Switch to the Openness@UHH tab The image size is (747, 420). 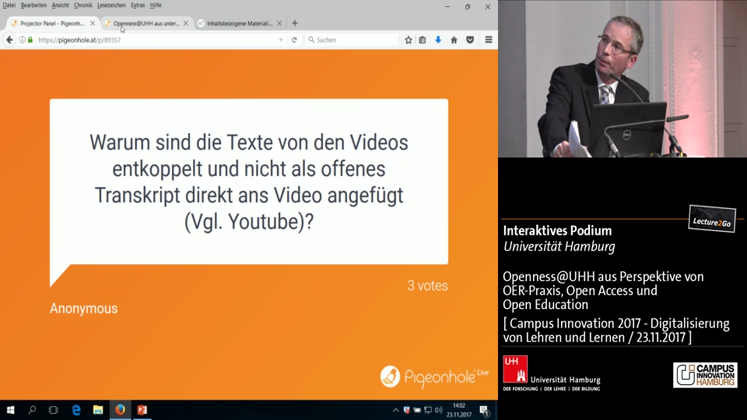pos(146,23)
